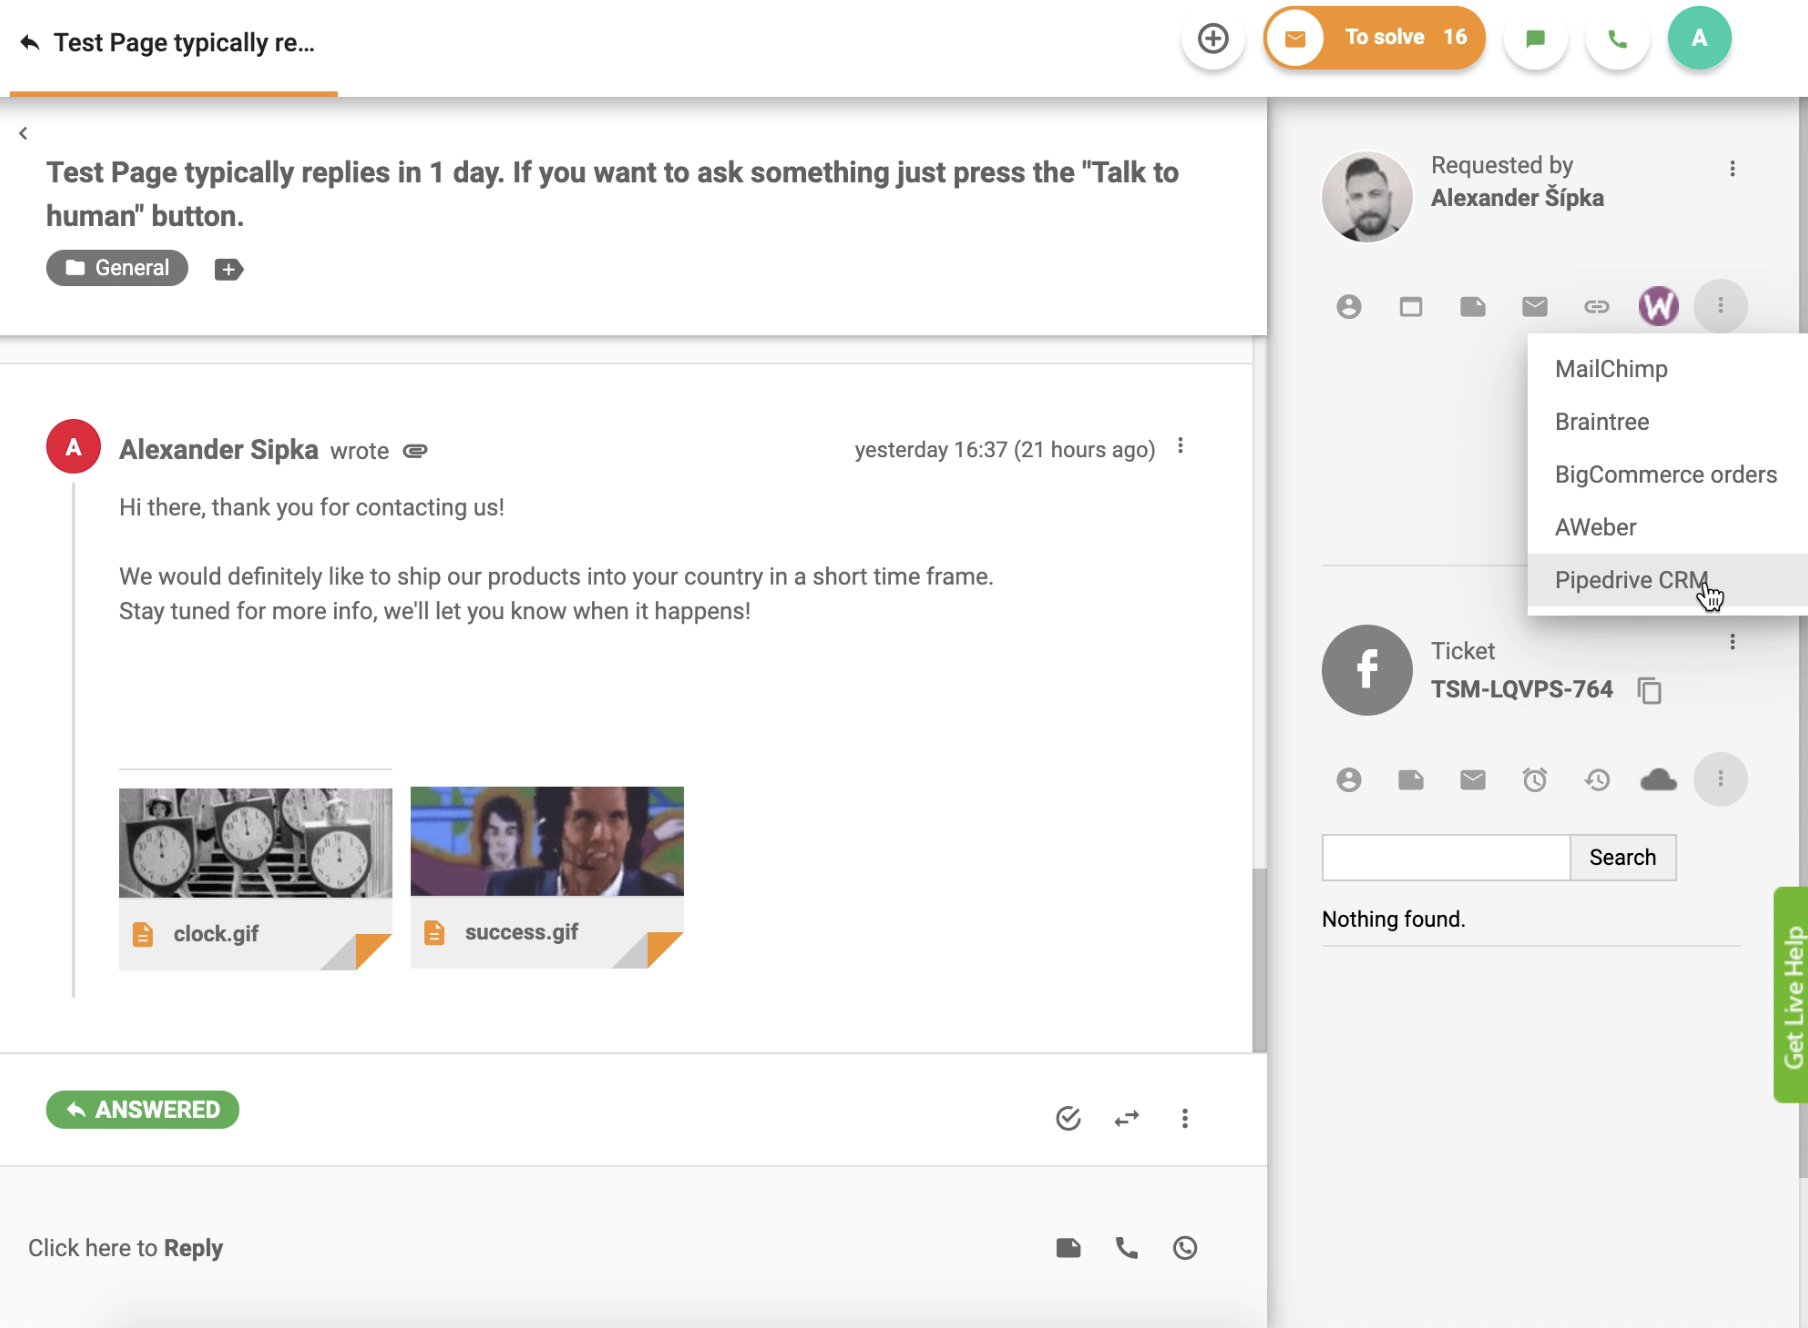1808x1328 pixels.
Task: Click the Facebook ticket channel icon
Action: coord(1366,669)
